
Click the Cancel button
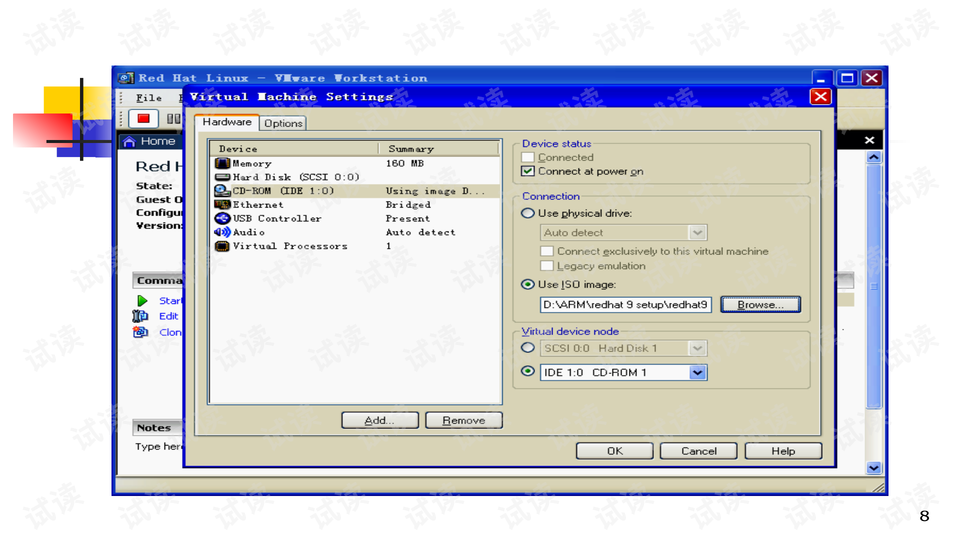[699, 451]
